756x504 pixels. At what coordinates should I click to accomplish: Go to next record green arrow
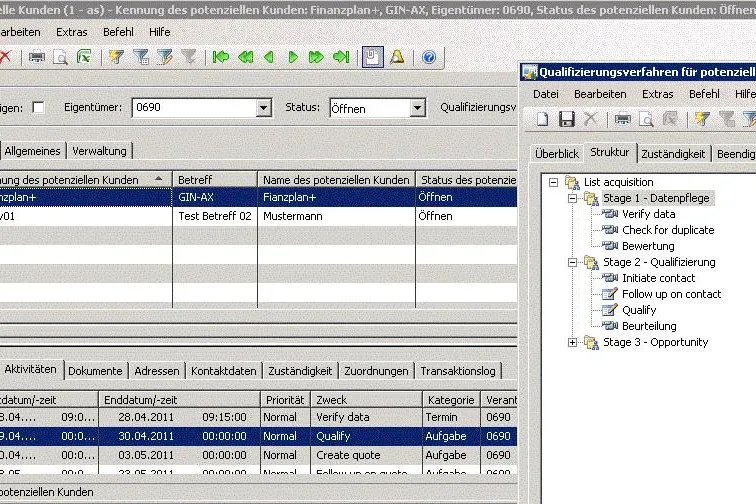[293, 57]
